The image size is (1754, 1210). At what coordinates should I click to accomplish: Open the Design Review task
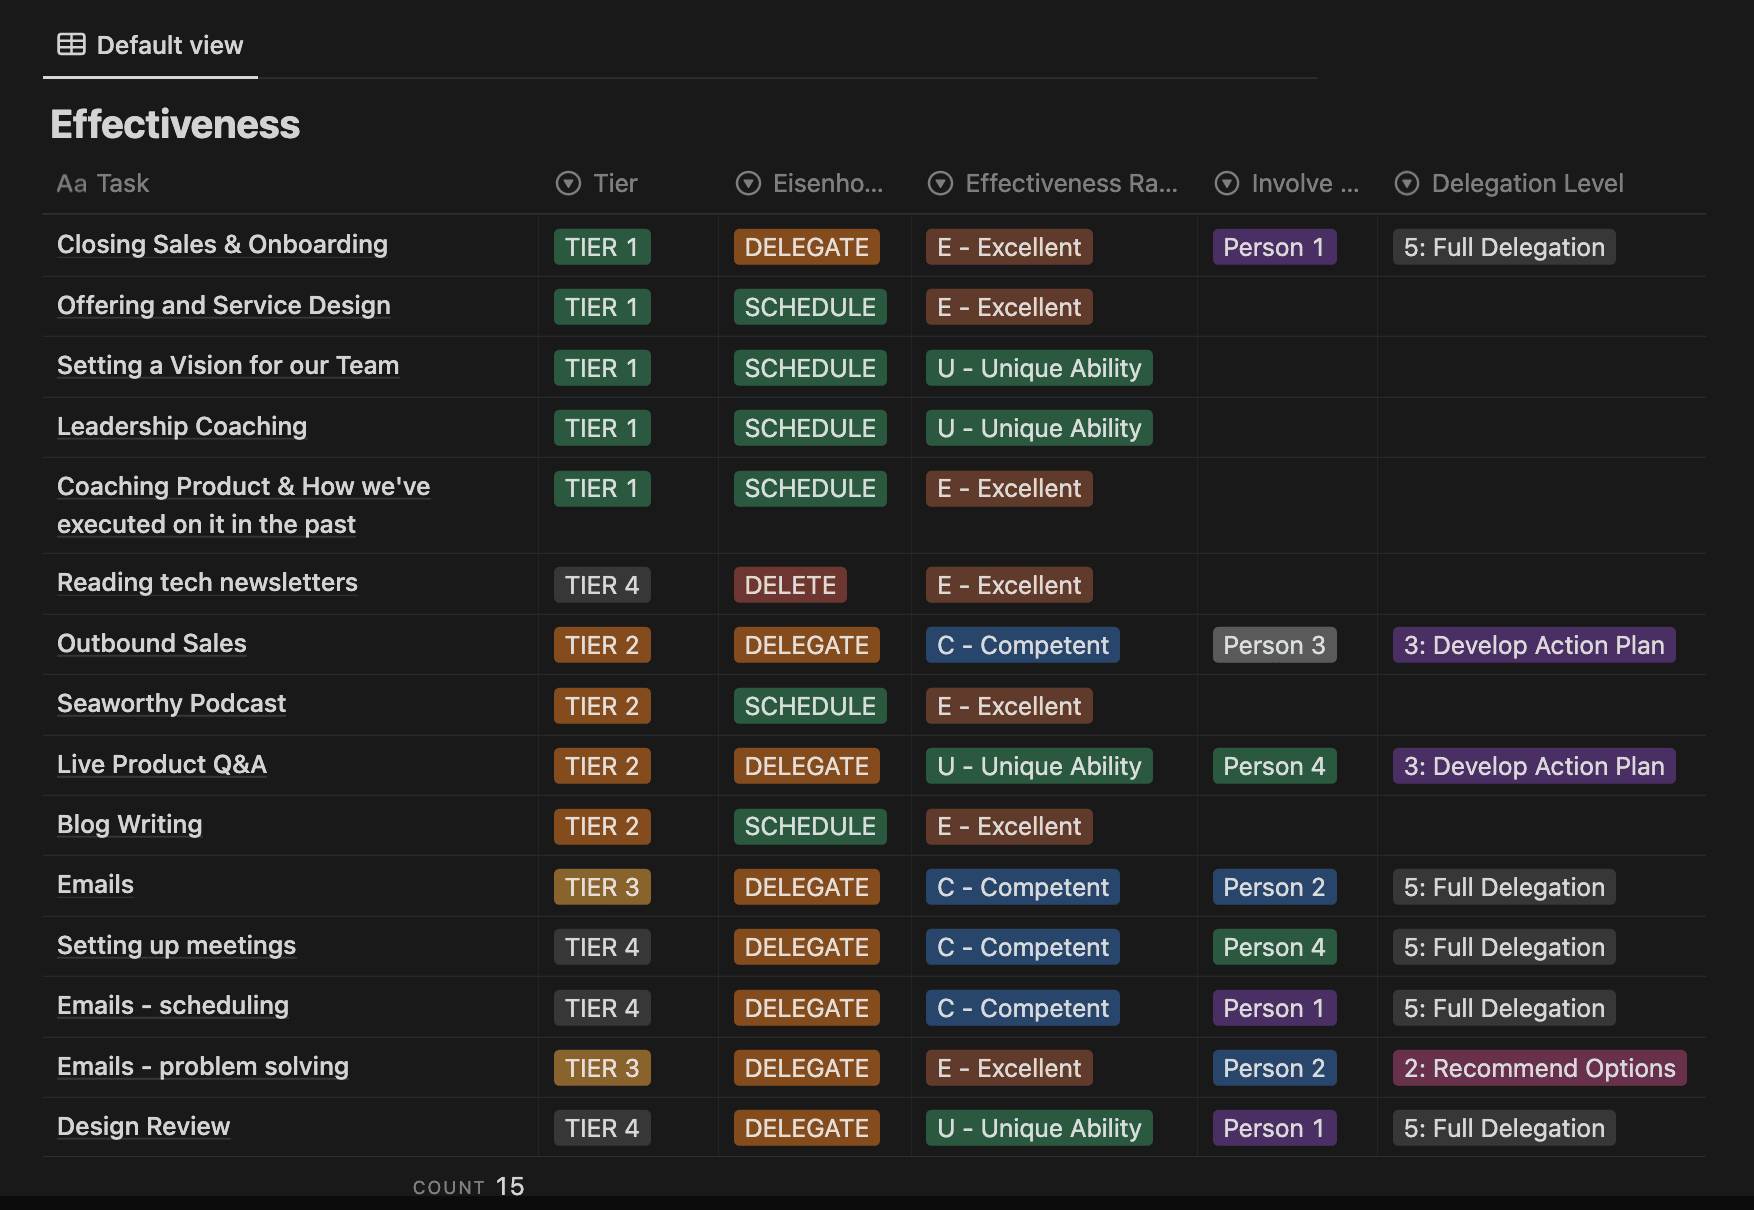pyautogui.click(x=143, y=1127)
